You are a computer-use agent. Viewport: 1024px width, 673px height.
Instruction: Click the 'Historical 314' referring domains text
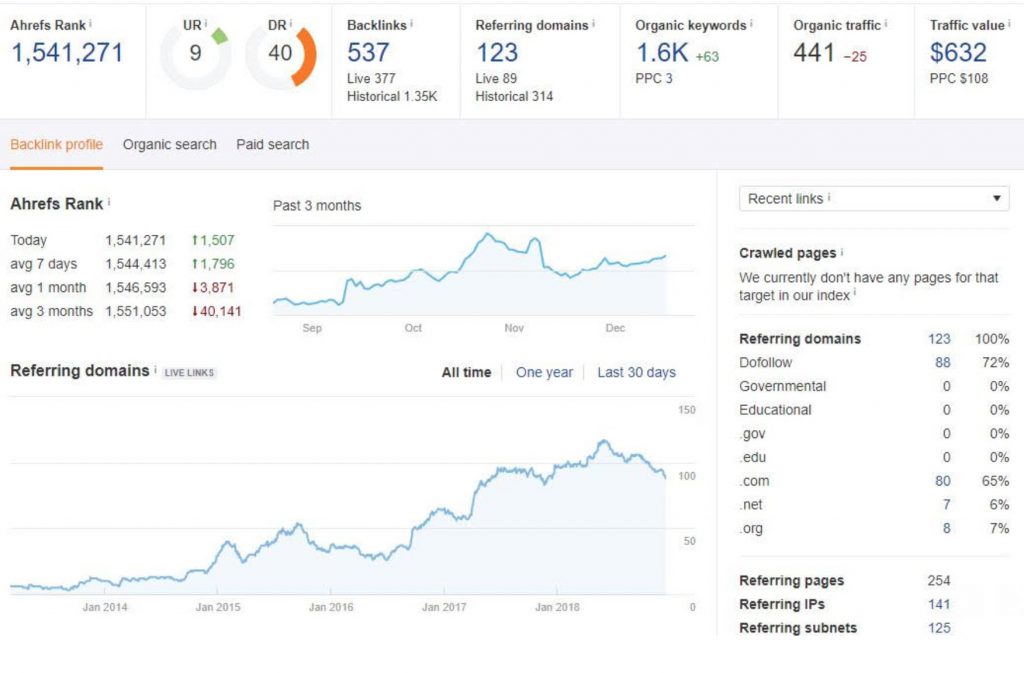514,97
